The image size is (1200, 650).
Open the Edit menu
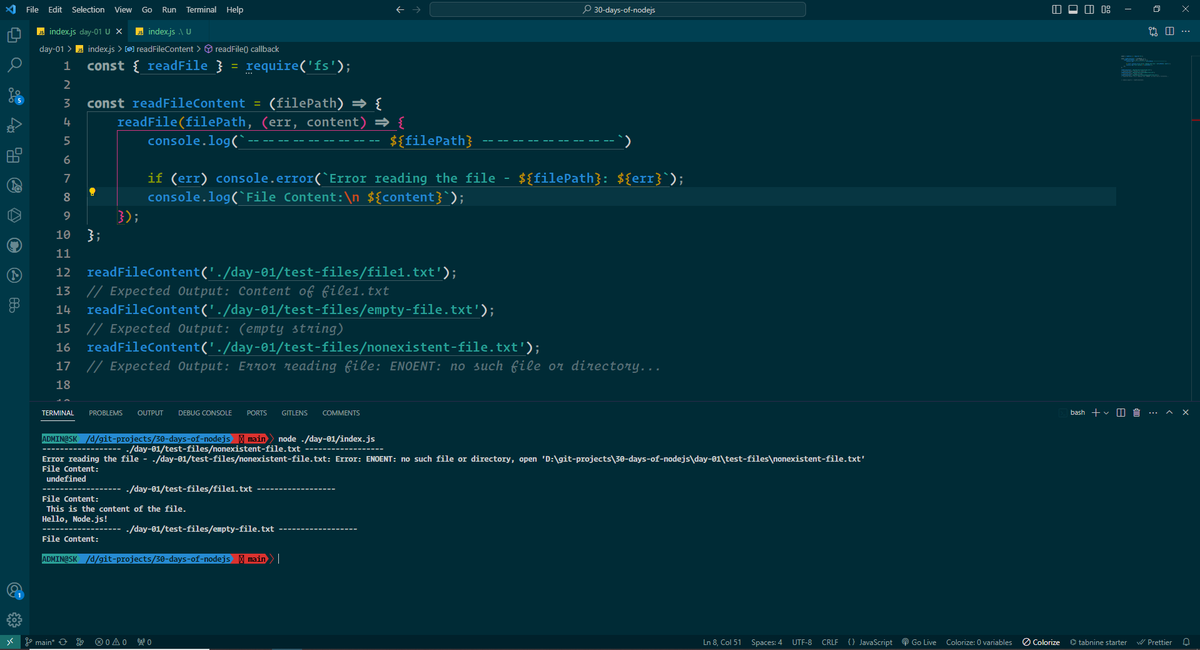tap(55, 9)
